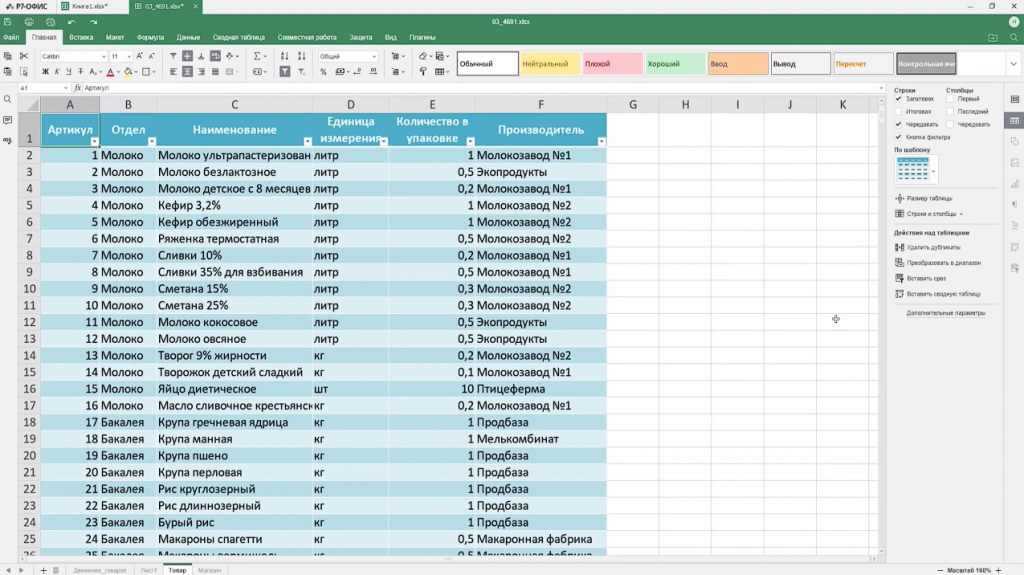Open Наименование column filter dropdown
1024x575 pixels.
(x=308, y=141)
